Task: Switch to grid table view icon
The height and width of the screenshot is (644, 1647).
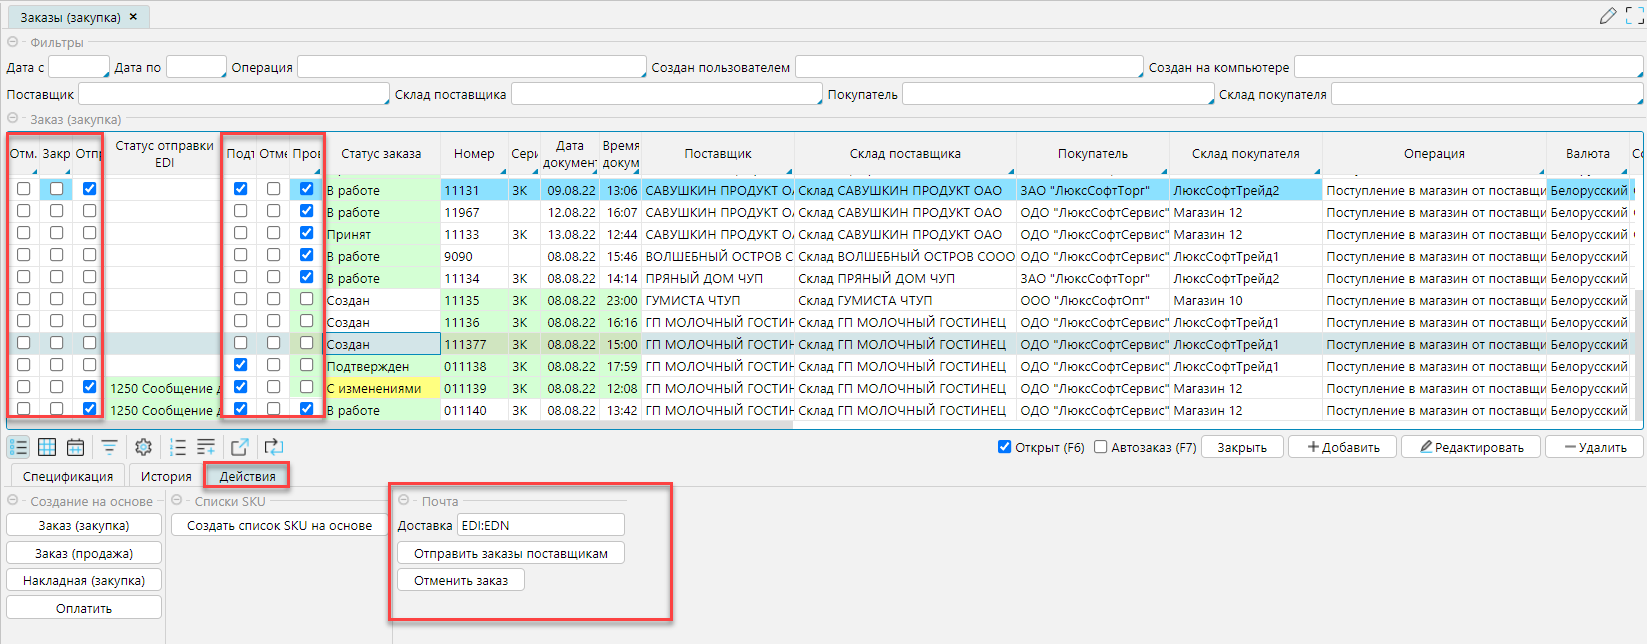Action: click(x=47, y=447)
